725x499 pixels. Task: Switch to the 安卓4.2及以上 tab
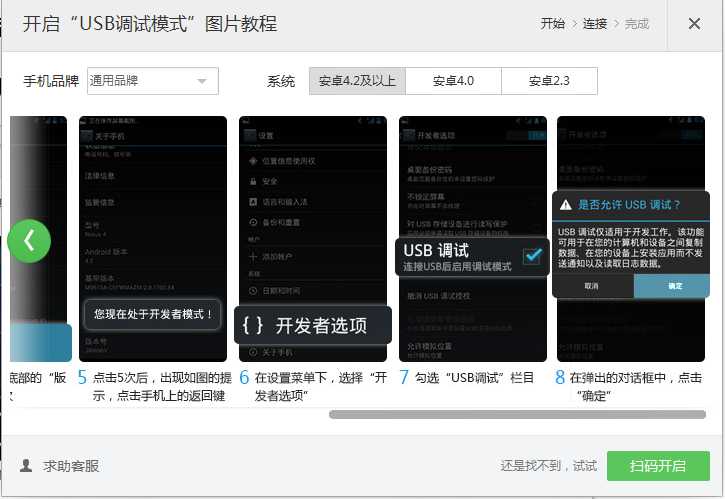pos(357,81)
